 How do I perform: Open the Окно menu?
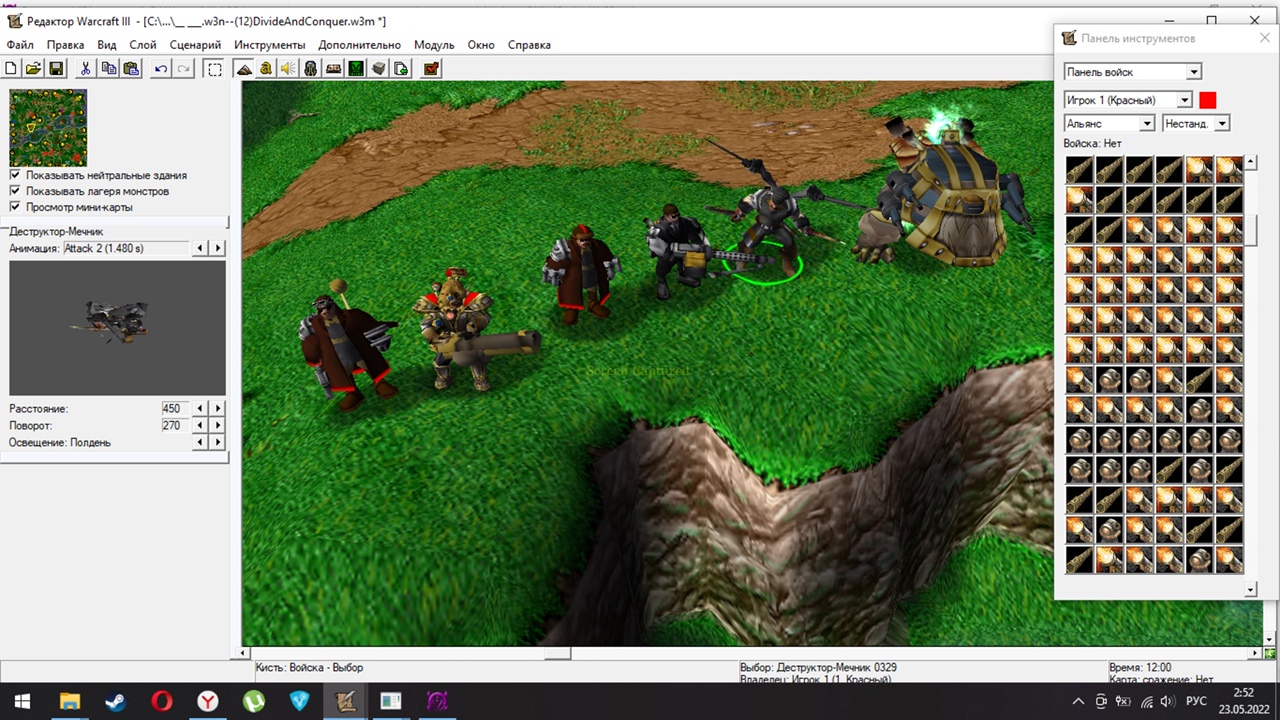(x=481, y=45)
